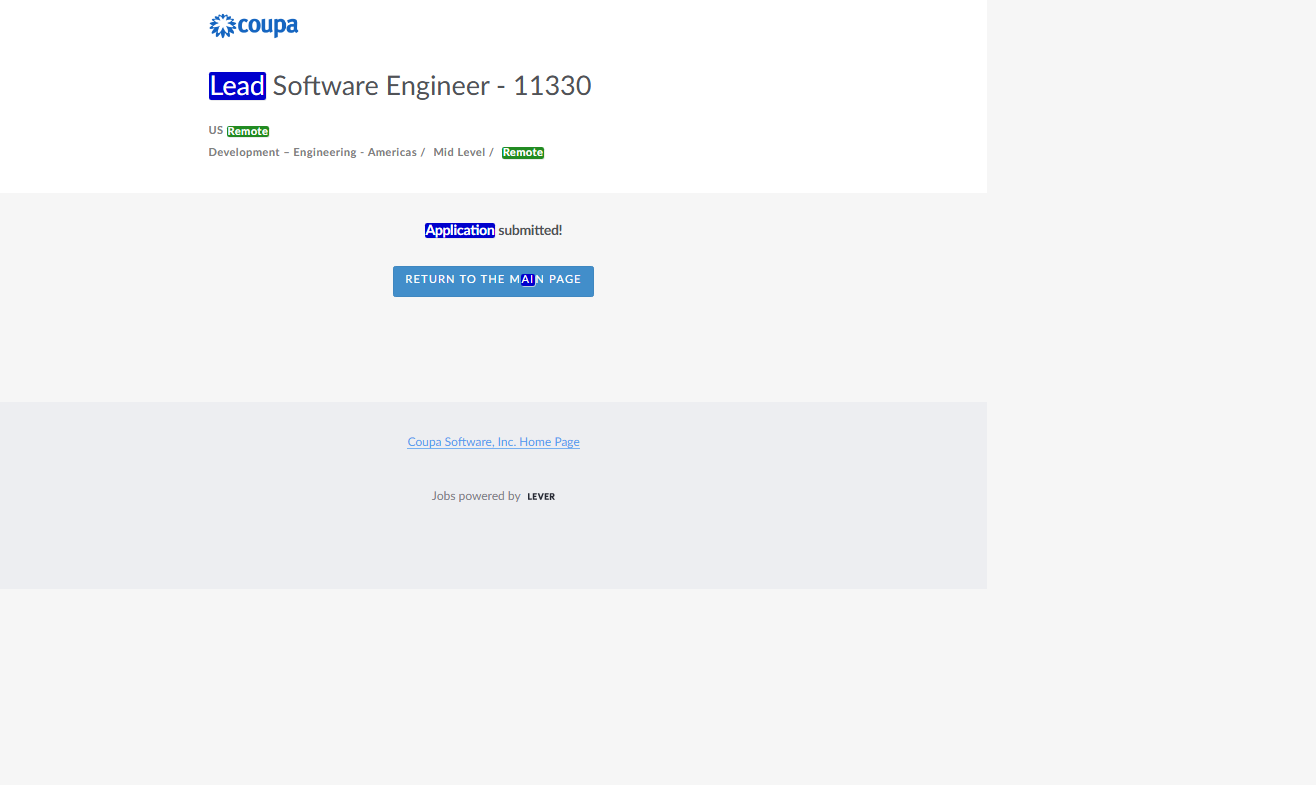Click the highlighted Application word
Viewport: 1316px width, 785px height.
(460, 231)
